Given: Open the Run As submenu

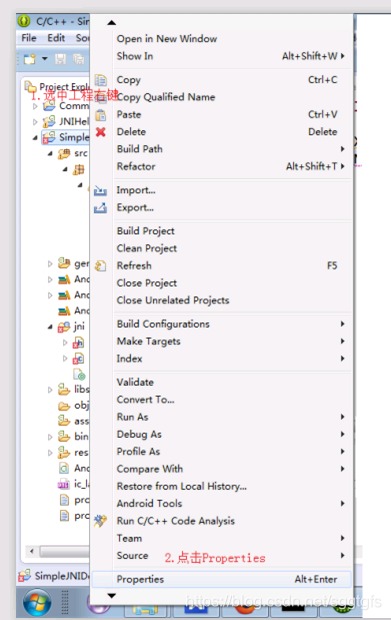Looking at the screenshot, I should (222, 417).
